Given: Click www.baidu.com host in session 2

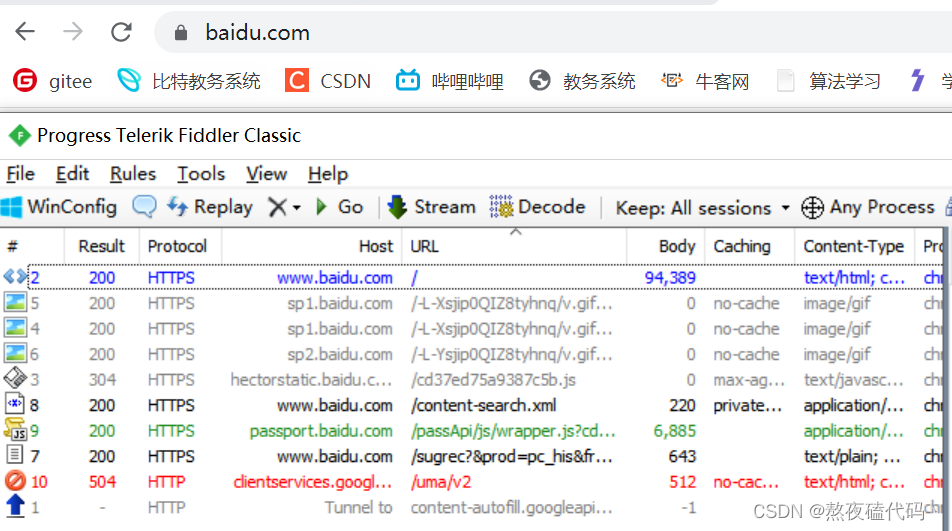Looking at the screenshot, I should (335, 278).
